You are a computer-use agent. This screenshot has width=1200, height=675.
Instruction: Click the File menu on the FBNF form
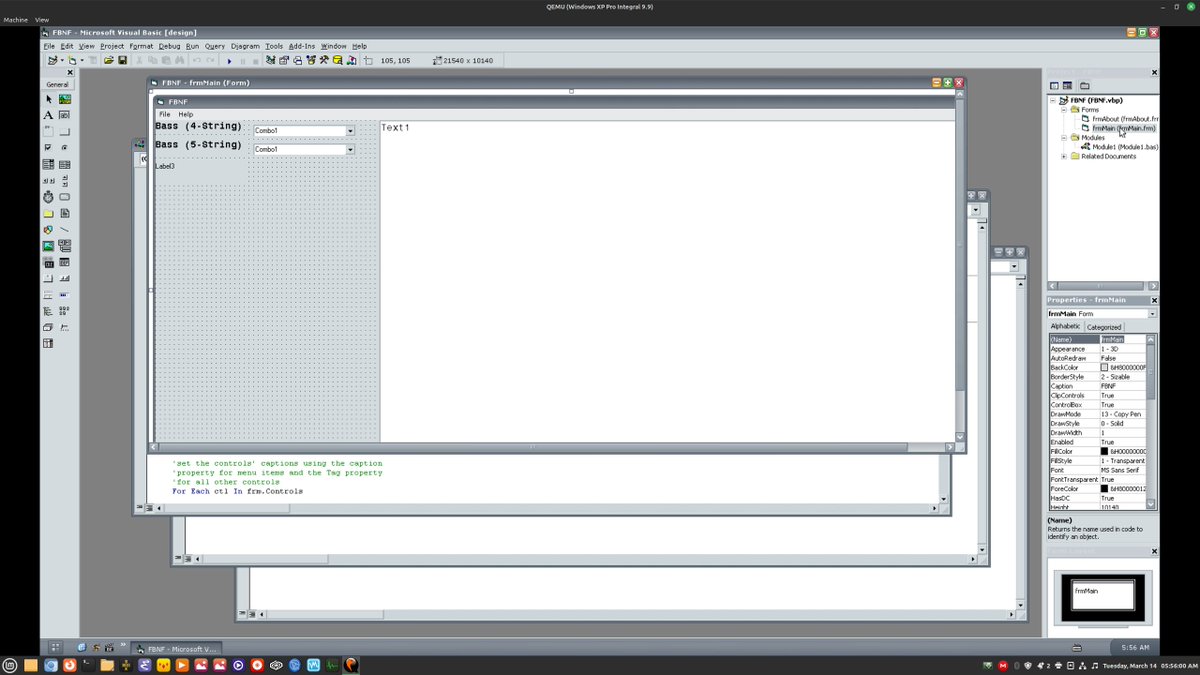[164, 114]
